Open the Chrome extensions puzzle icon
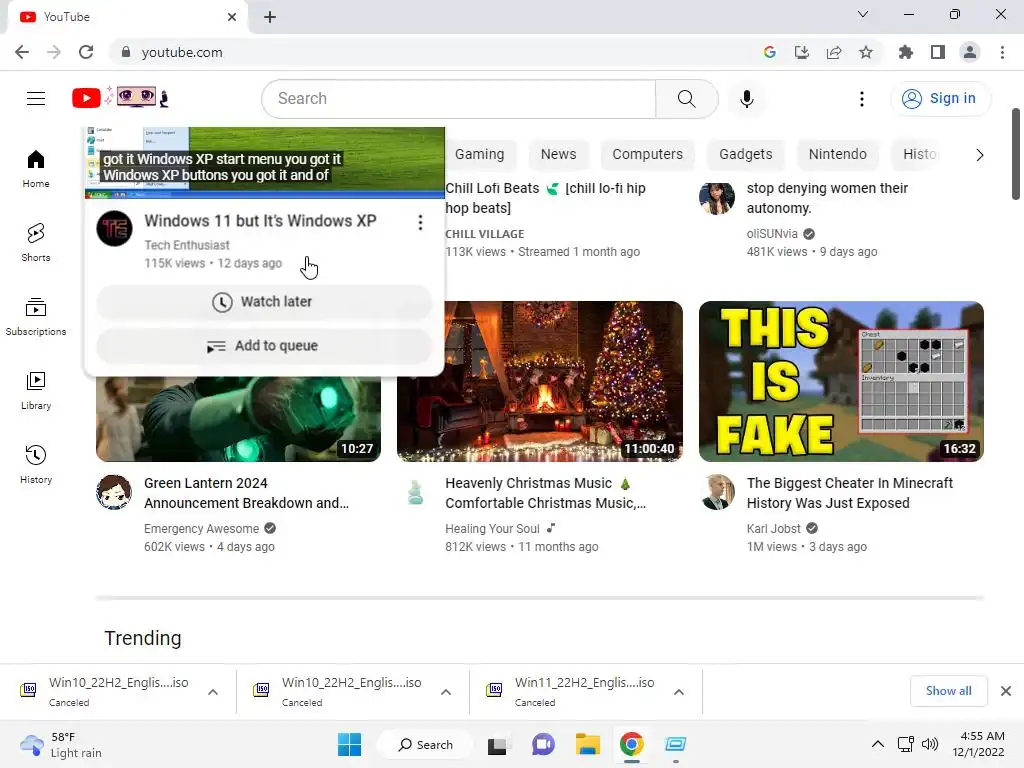Screen dimensions: 1024x768 (x=906, y=52)
